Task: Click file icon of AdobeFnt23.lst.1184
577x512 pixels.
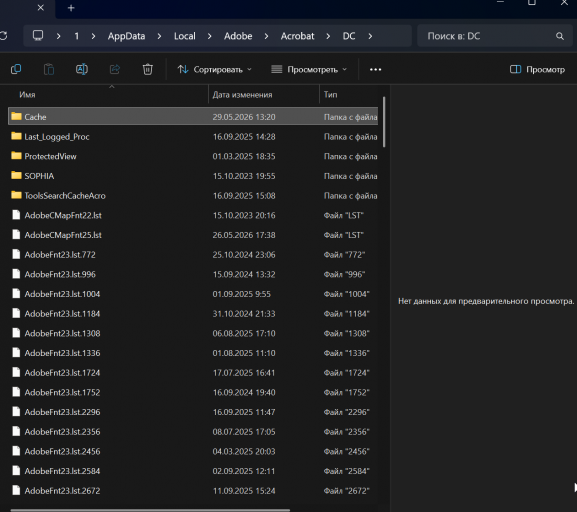Action: coord(16,313)
